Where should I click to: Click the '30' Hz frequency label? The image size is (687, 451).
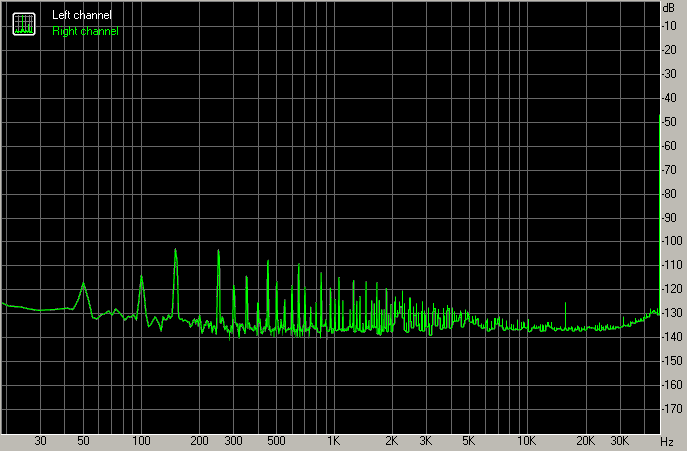pyautogui.click(x=40, y=441)
